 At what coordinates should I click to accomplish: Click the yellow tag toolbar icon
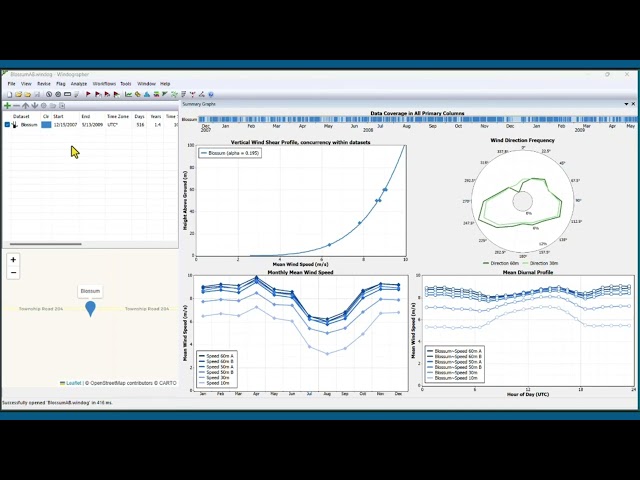(138, 94)
